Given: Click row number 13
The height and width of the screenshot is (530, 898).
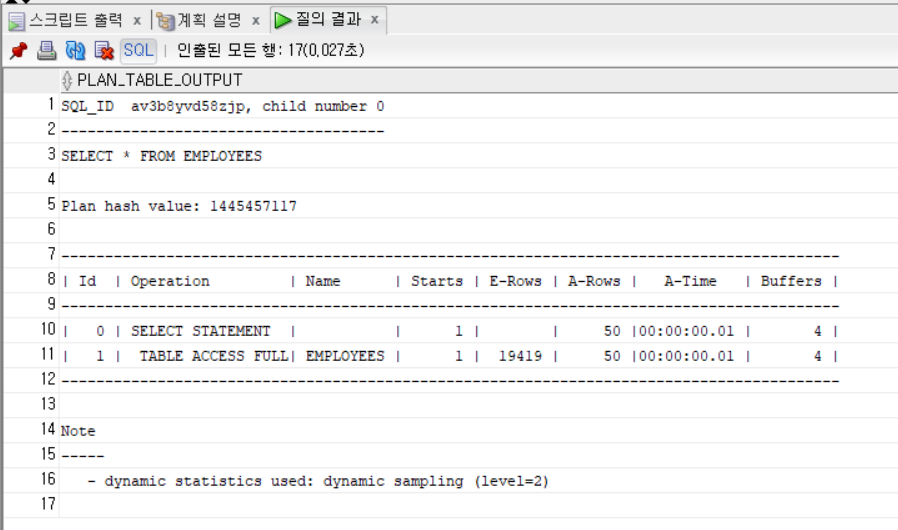Looking at the screenshot, I should click(x=49, y=405).
